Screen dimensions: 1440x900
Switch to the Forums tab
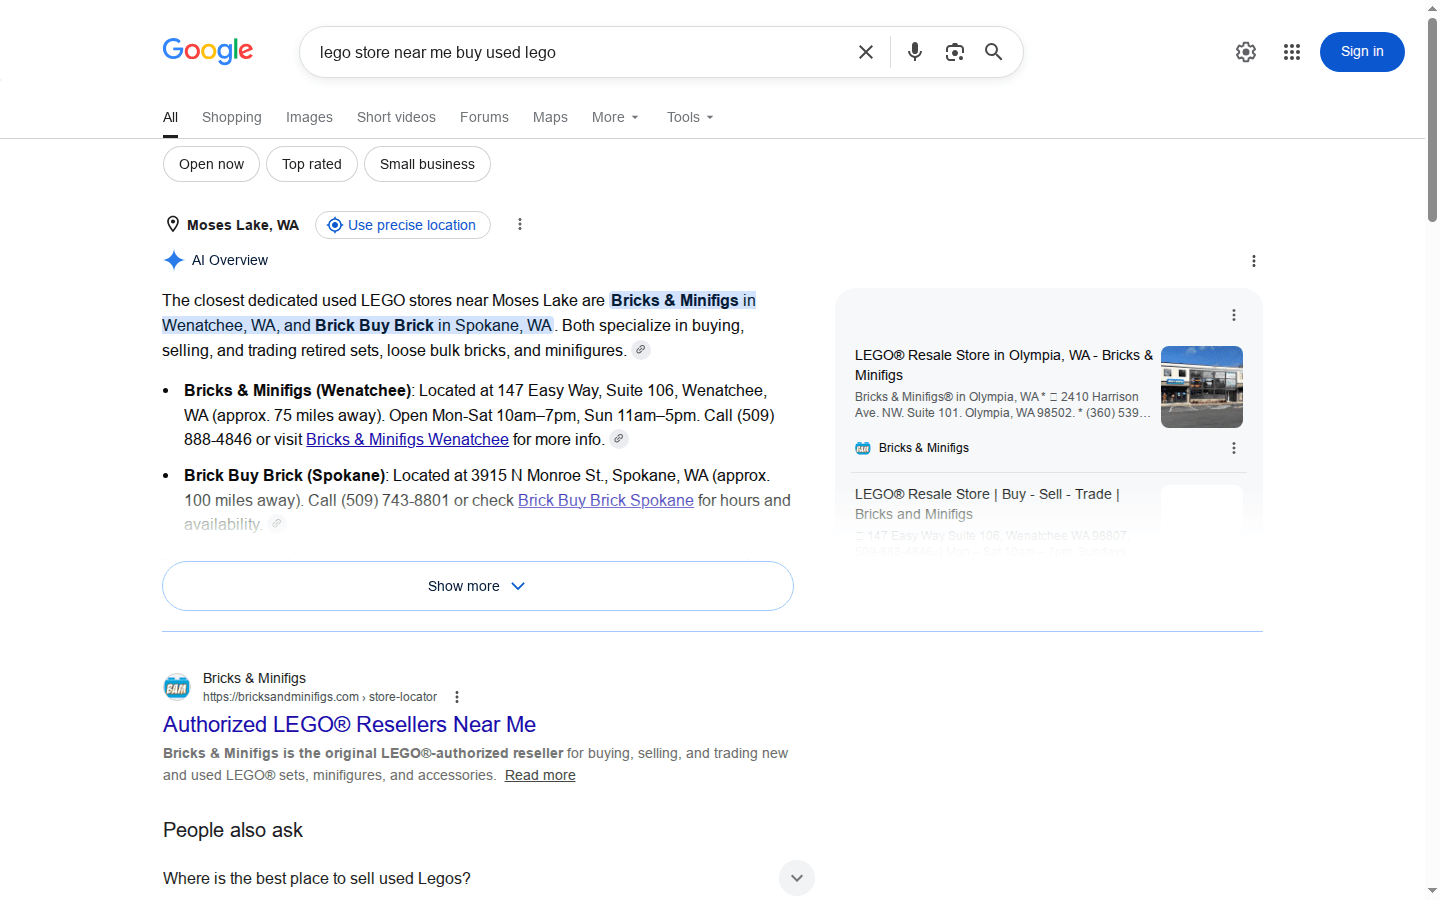[x=484, y=117]
